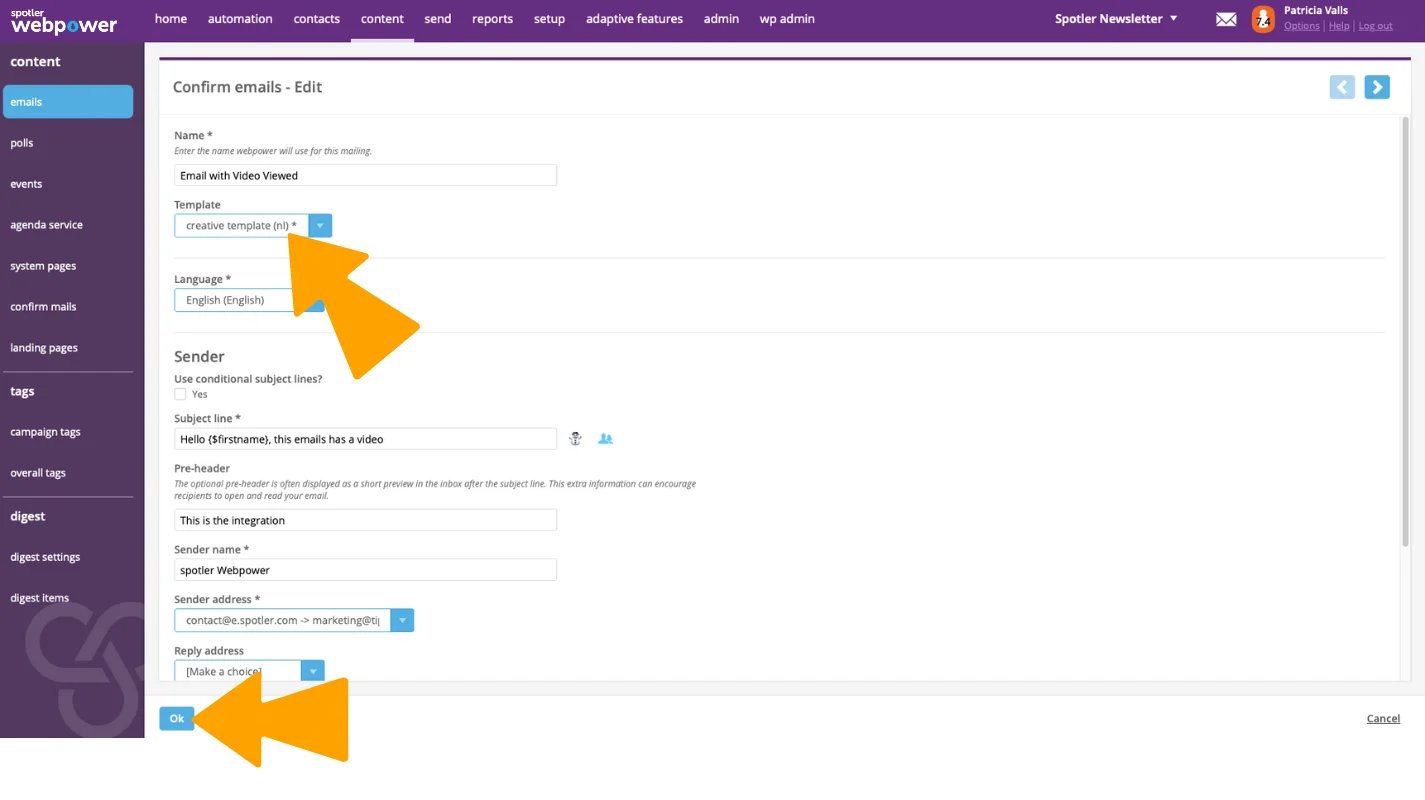Click the Pre-header input field
1425x800 pixels.
point(365,520)
